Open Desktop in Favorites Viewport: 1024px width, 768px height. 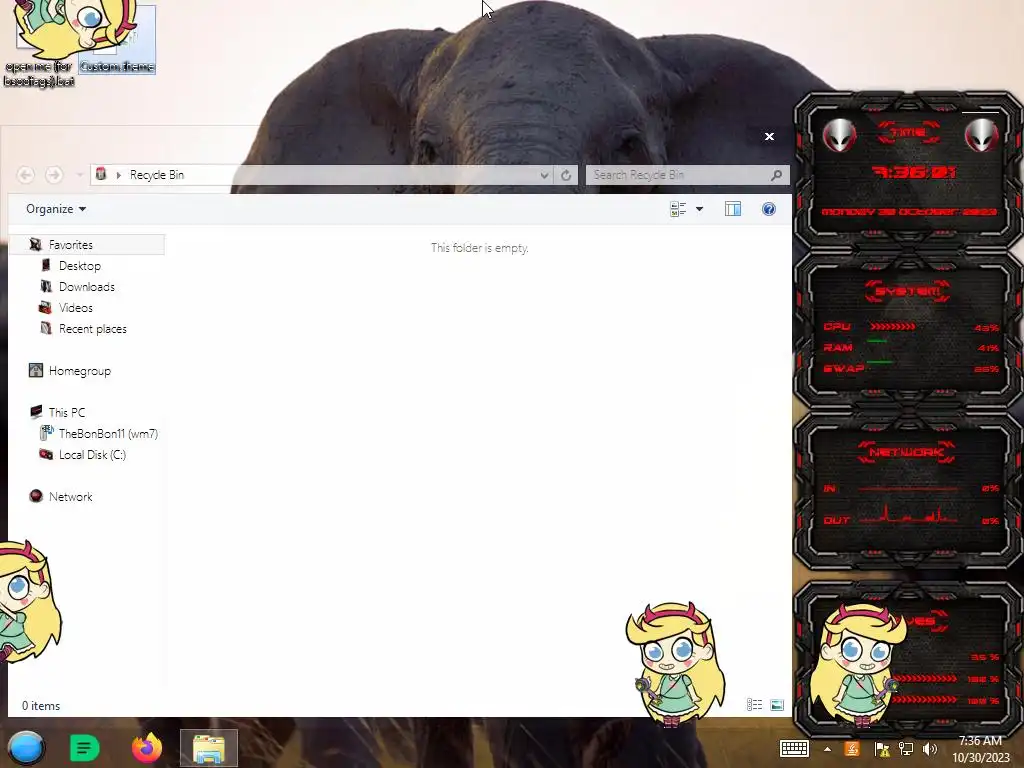click(x=80, y=266)
